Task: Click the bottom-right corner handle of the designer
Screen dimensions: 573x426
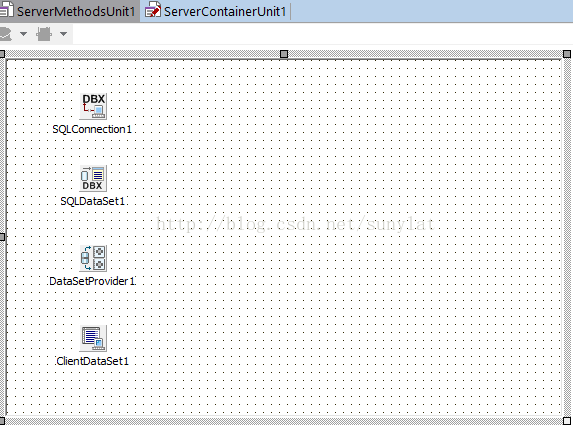Action: (567, 421)
